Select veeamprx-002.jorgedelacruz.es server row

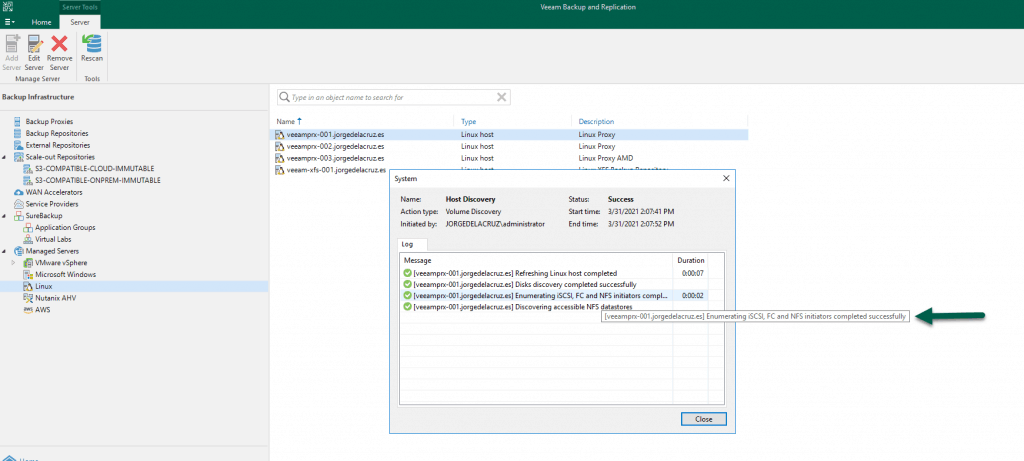[511, 146]
